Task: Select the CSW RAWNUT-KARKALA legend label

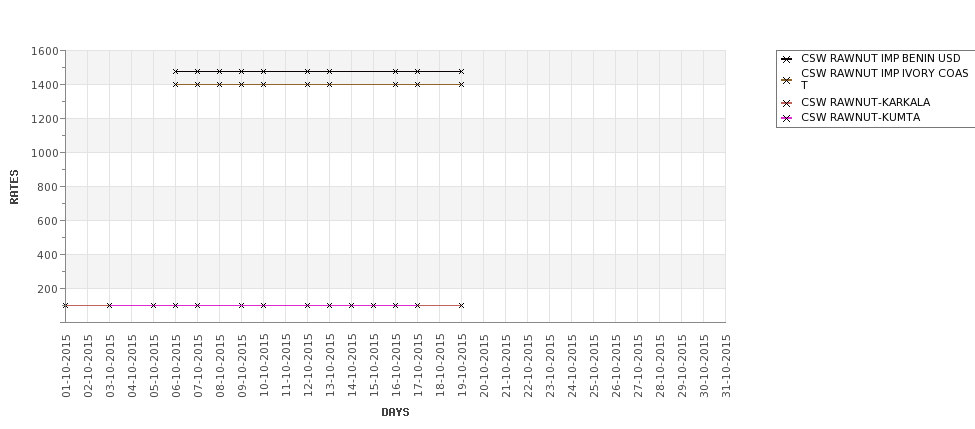Action: click(865, 103)
